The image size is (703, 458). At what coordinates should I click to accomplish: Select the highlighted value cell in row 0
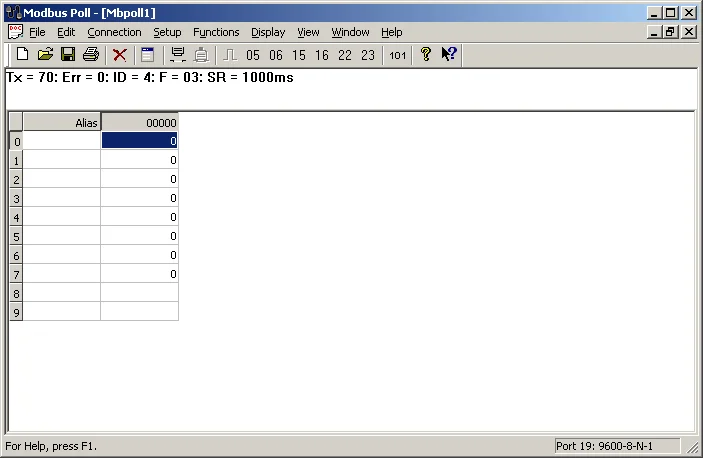point(139,141)
